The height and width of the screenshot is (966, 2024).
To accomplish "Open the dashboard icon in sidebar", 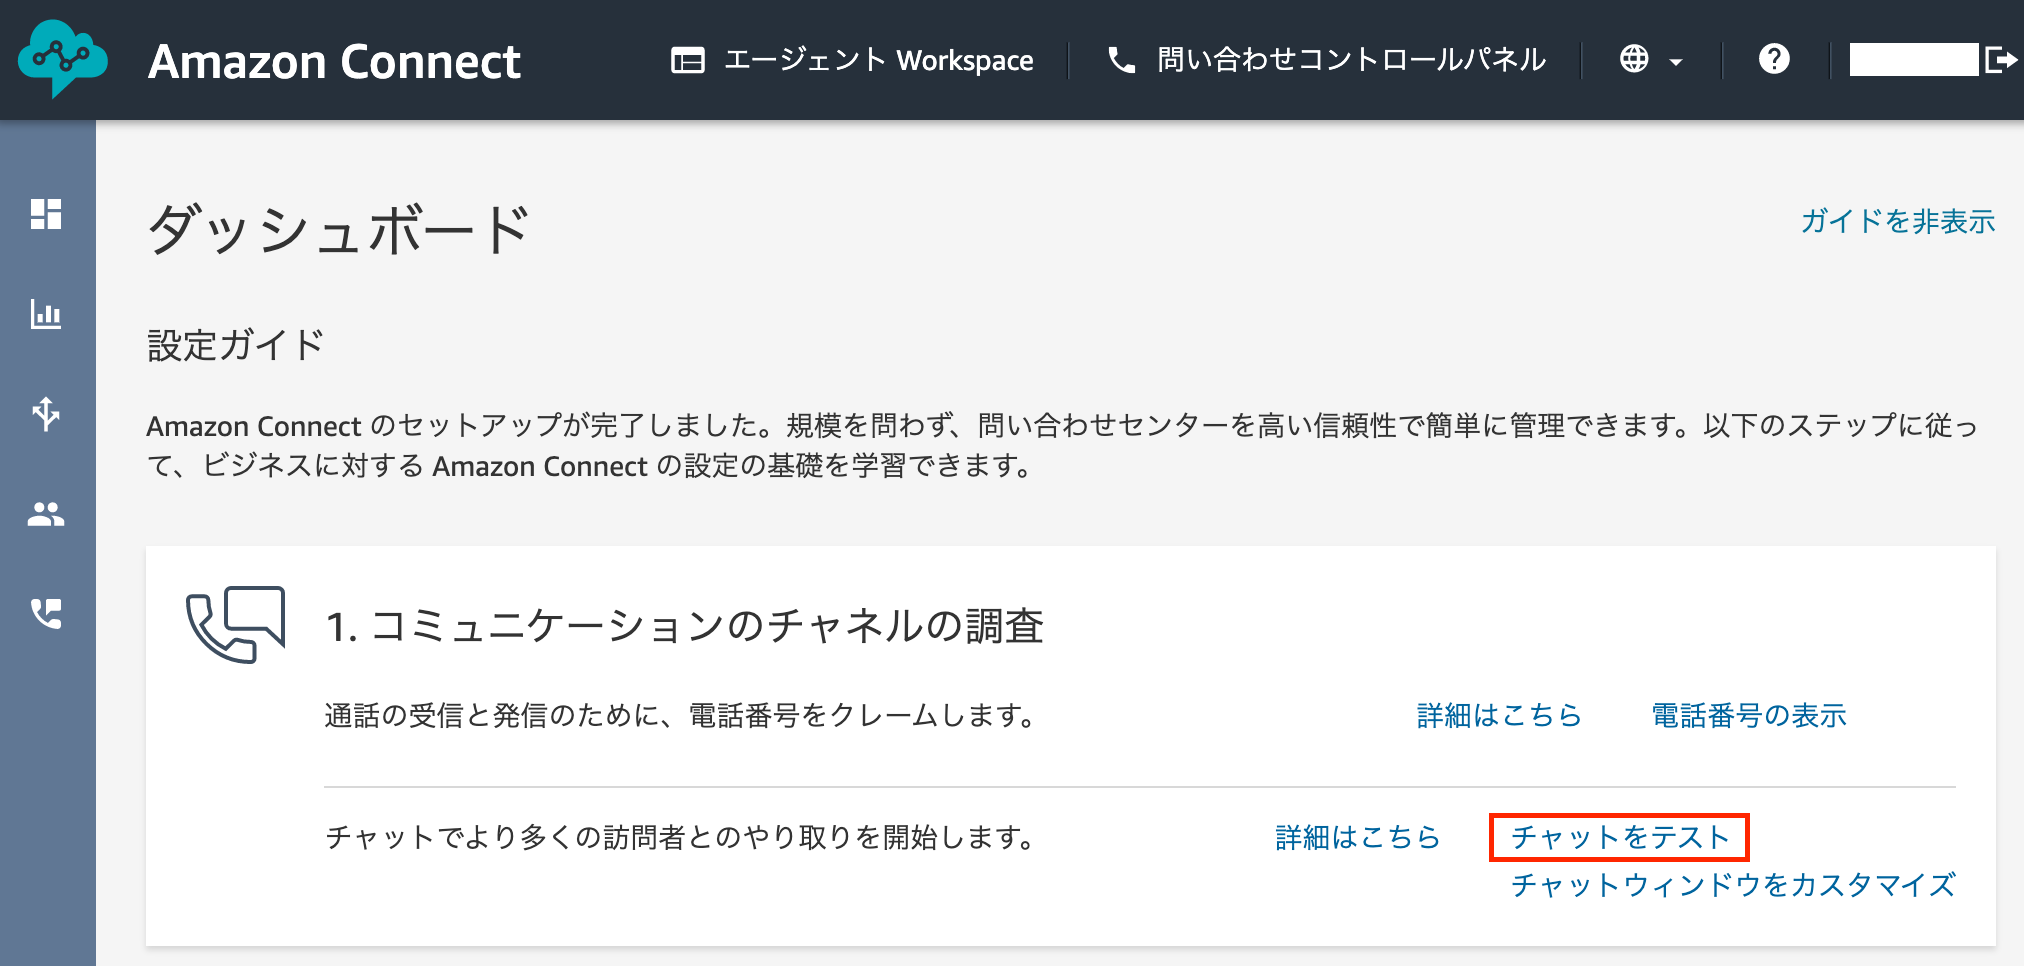I will pyautogui.click(x=46, y=214).
